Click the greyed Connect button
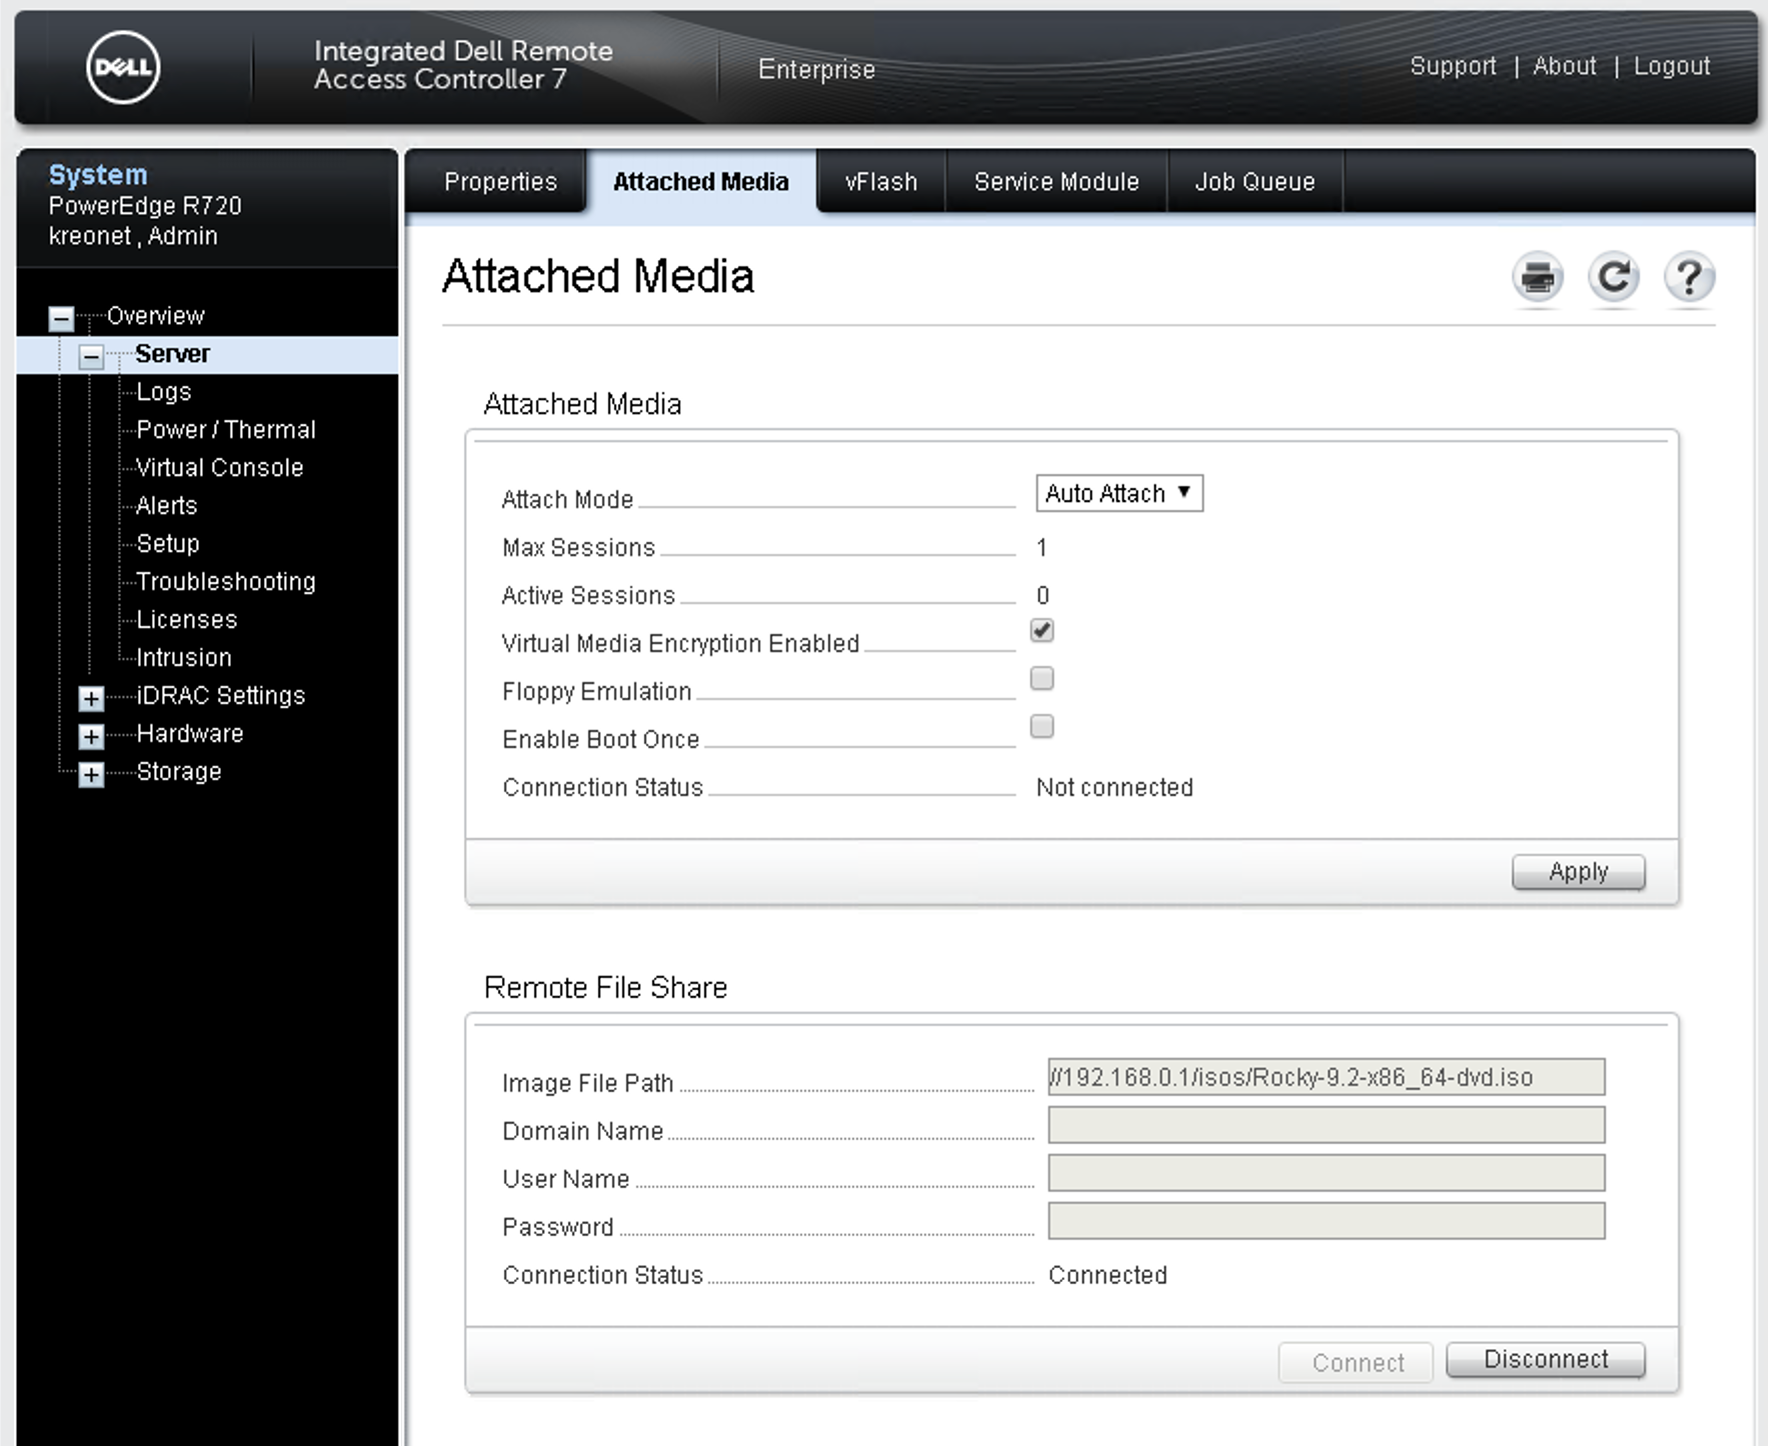This screenshot has width=1768, height=1446. [x=1357, y=1362]
